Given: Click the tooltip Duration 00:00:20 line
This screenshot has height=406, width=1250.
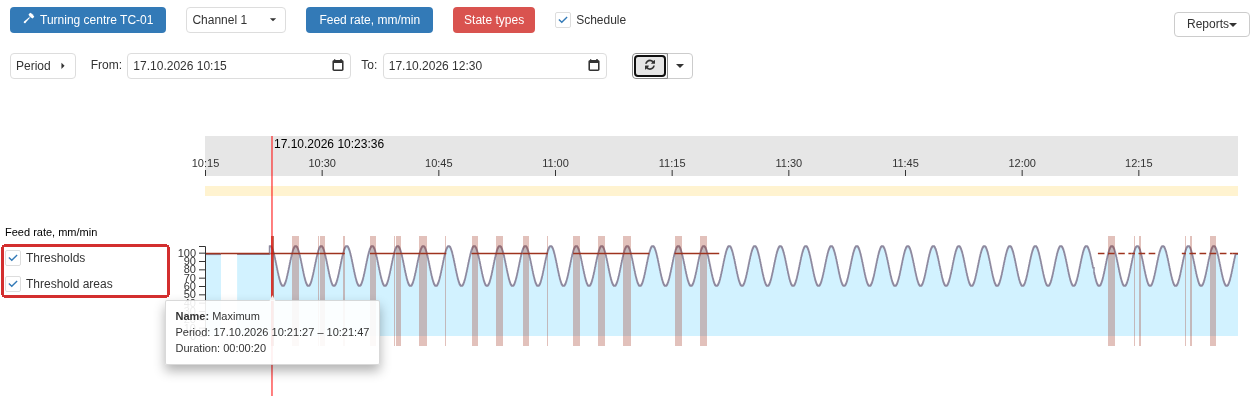Looking at the screenshot, I should pyautogui.click(x=221, y=348).
